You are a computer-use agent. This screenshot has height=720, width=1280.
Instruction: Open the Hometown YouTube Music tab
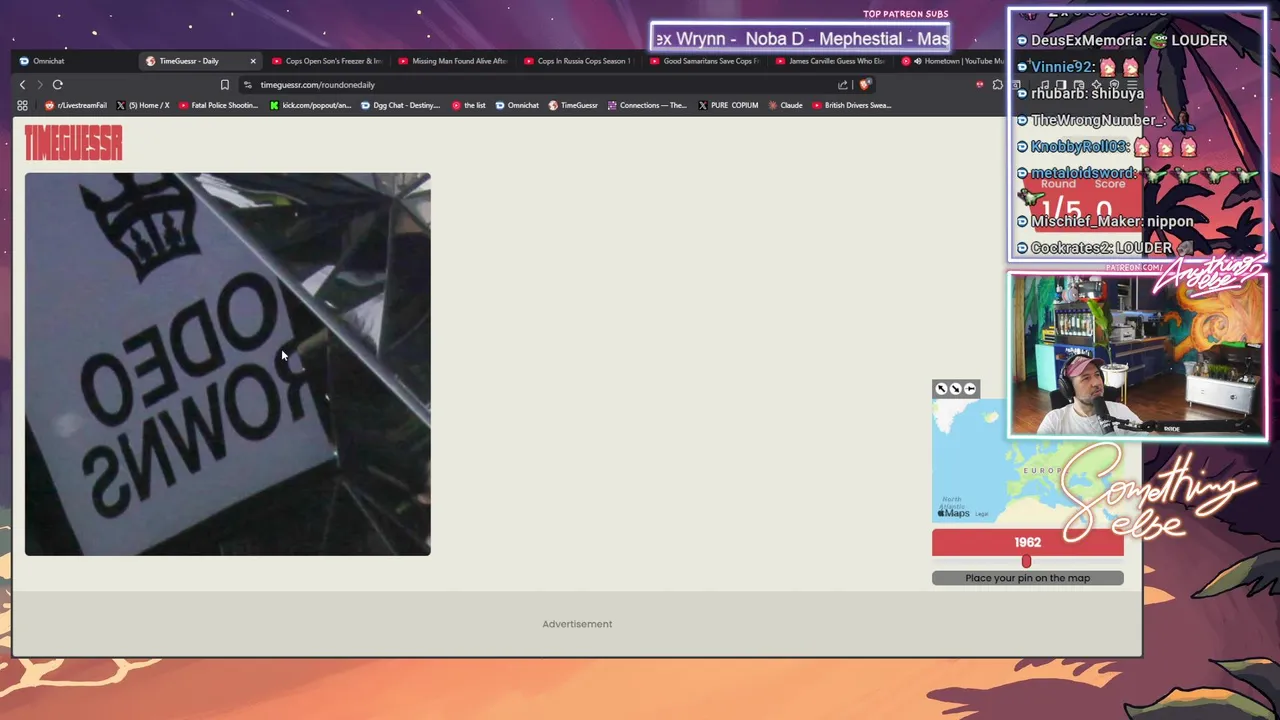coord(953,61)
